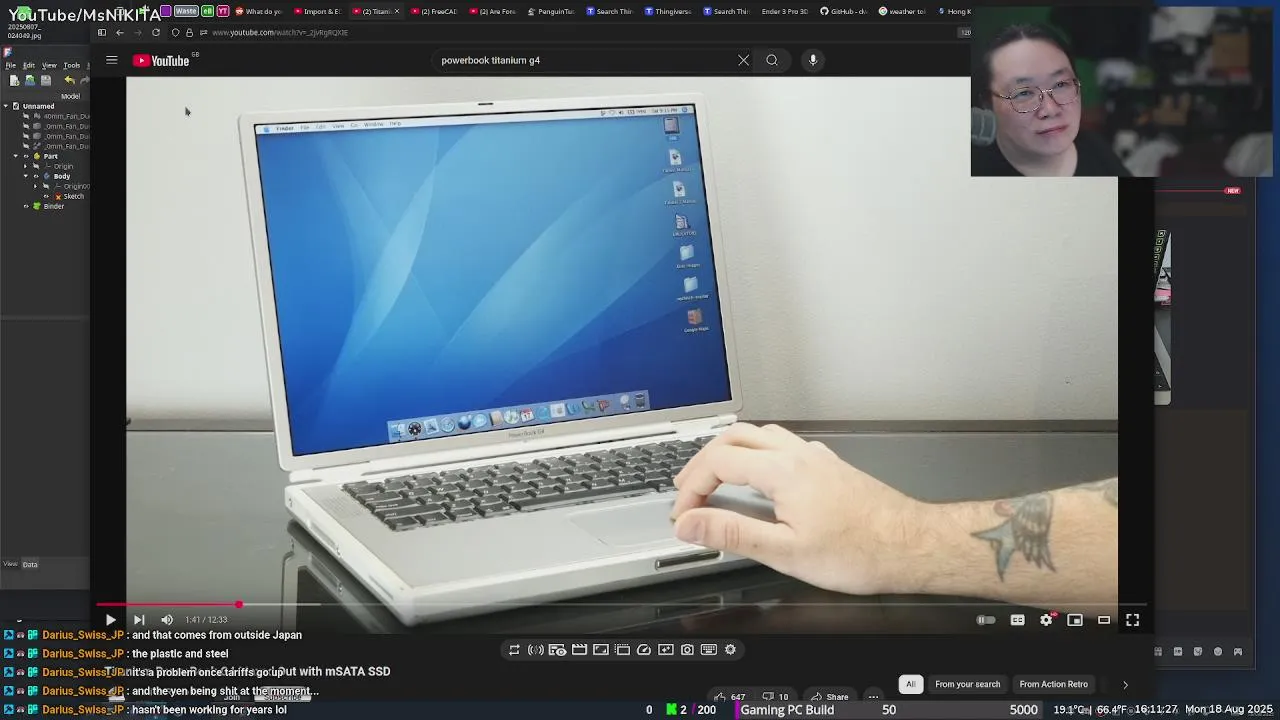Toggle the browser sidebar panel icon

101,32
